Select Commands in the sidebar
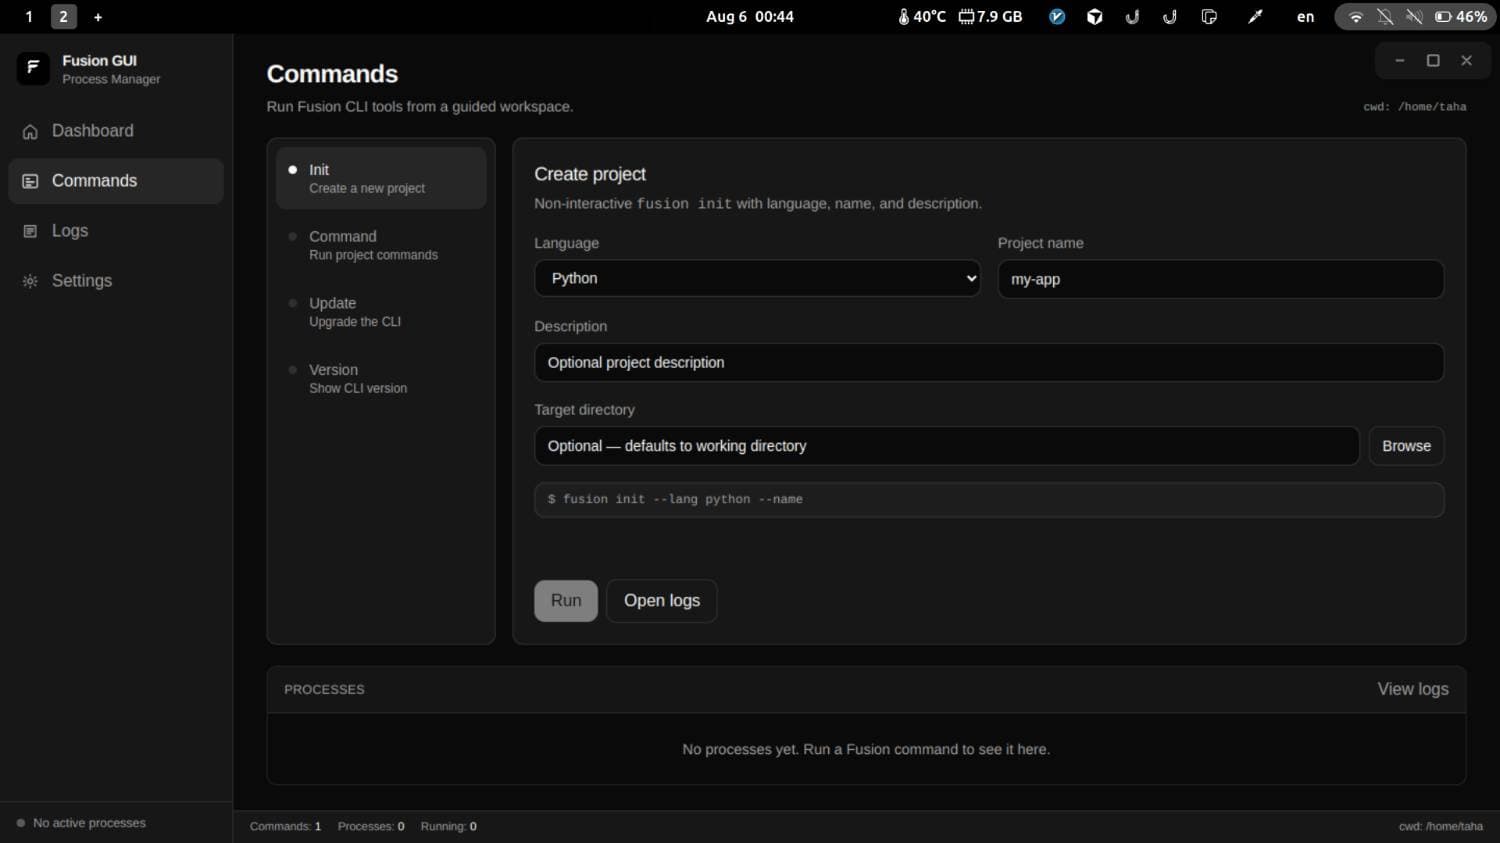Viewport: 1500px width, 843px height. [116, 181]
